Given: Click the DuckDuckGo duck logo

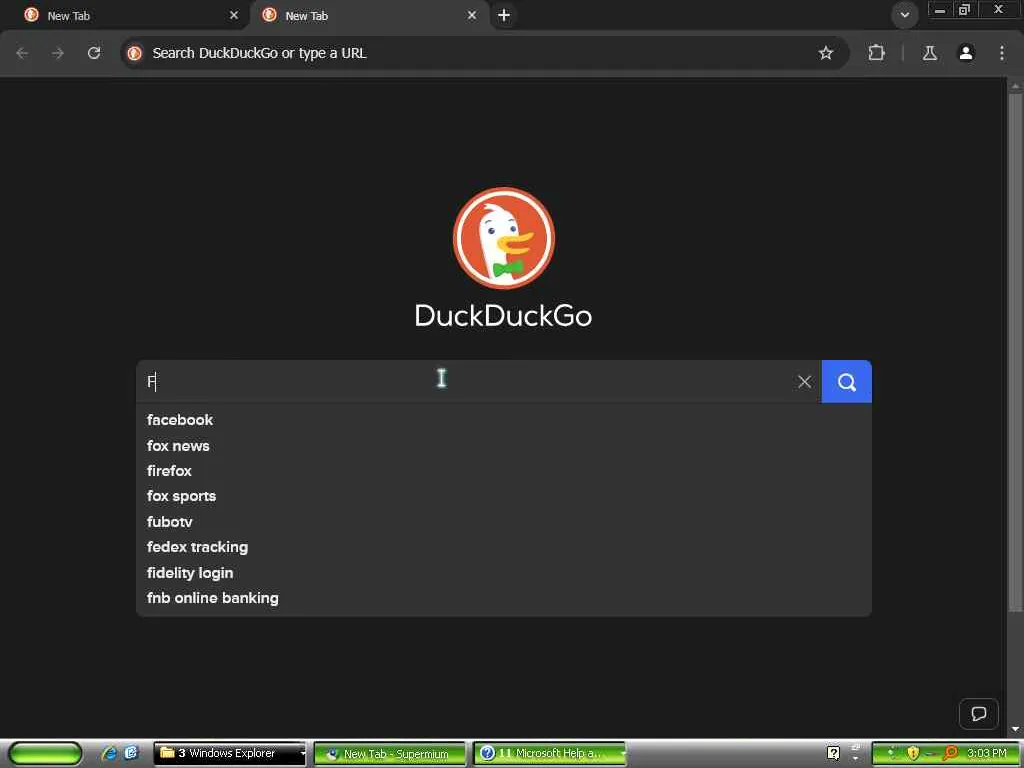Looking at the screenshot, I should click(x=504, y=238).
